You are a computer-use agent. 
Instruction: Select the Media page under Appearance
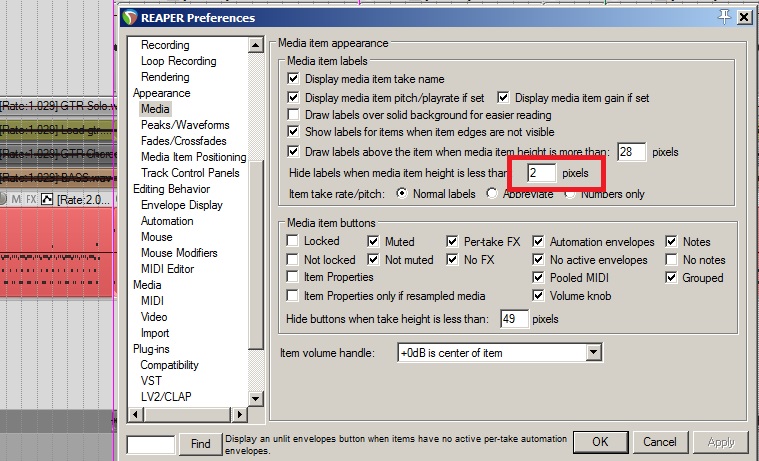[155, 109]
